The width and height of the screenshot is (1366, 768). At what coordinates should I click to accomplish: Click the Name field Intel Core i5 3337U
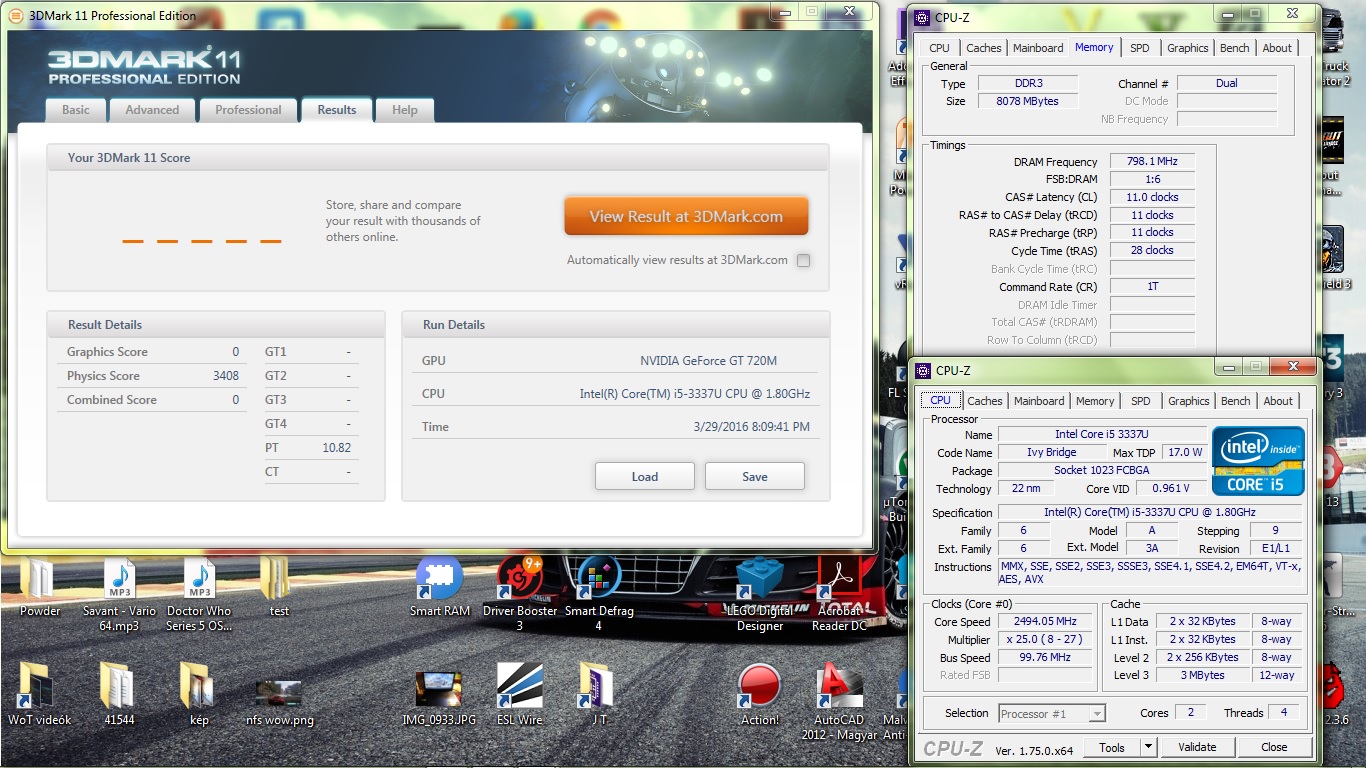click(x=1101, y=434)
